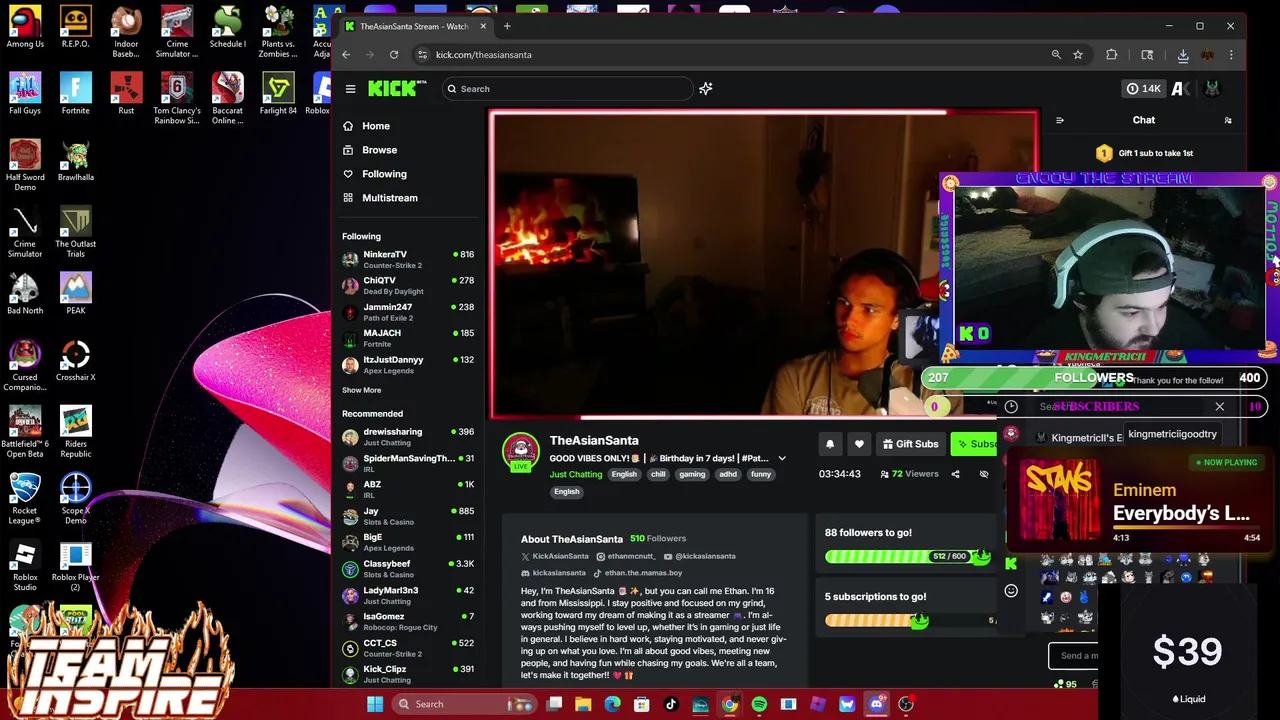
Task: Open Rocket League desktop shortcut
Action: (x=25, y=500)
